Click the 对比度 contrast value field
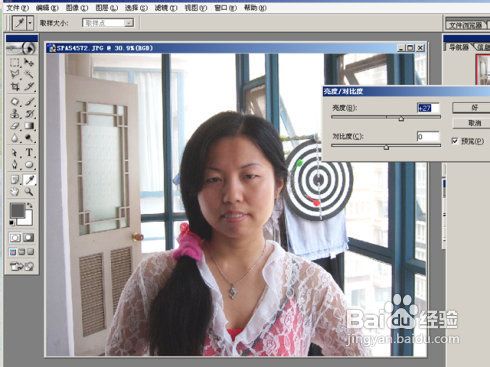This screenshot has width=490, height=367. (x=428, y=136)
